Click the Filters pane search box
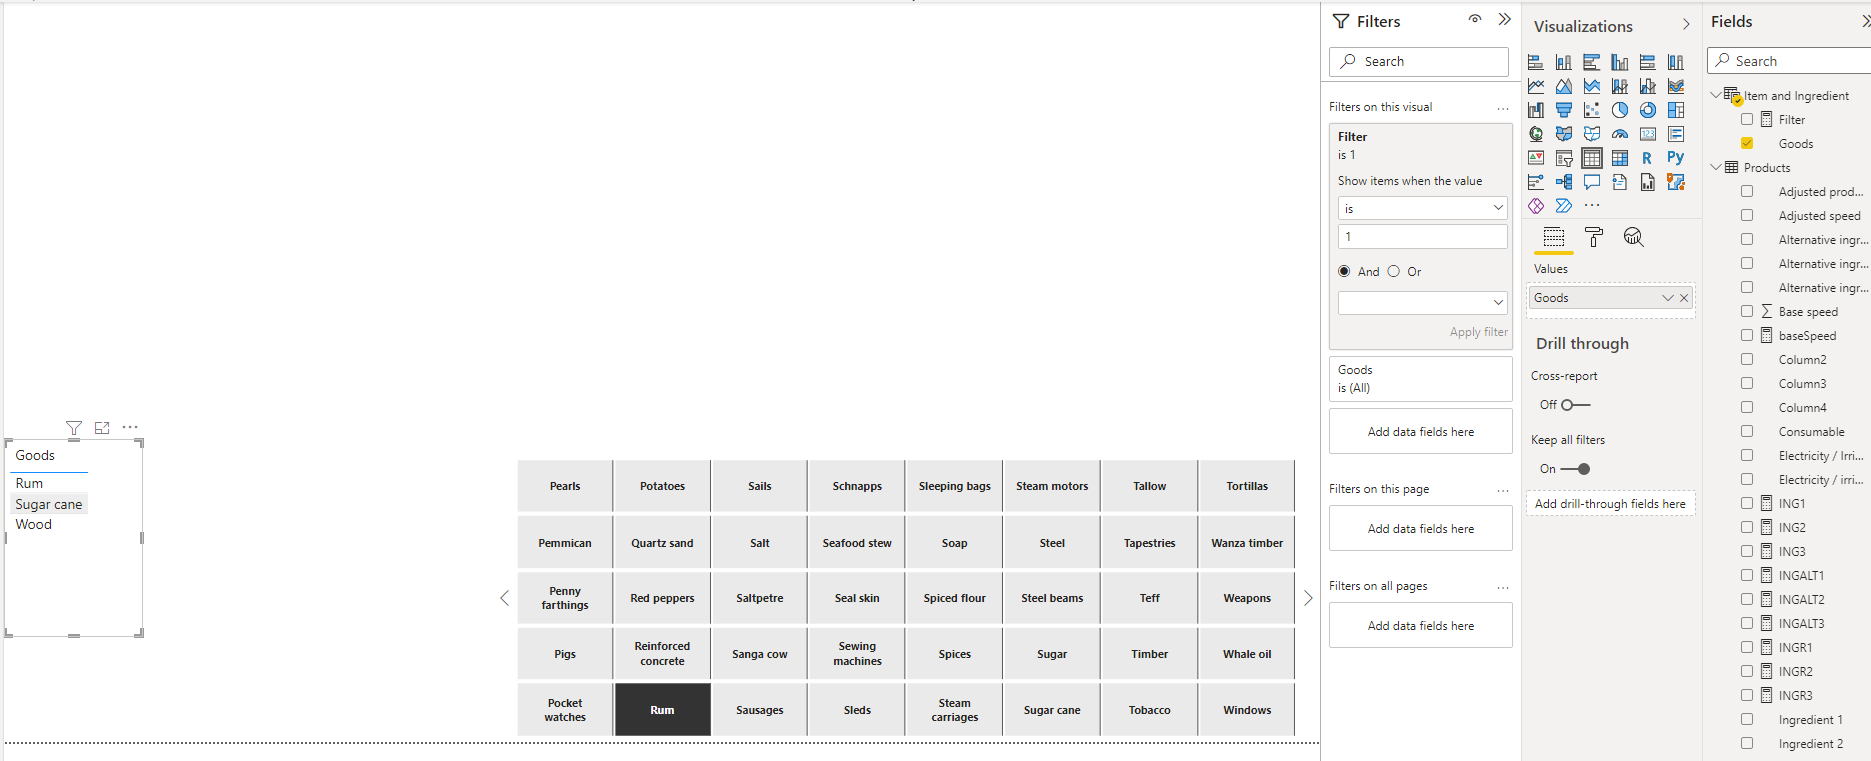Image resolution: width=1871 pixels, height=761 pixels. pyautogui.click(x=1419, y=61)
